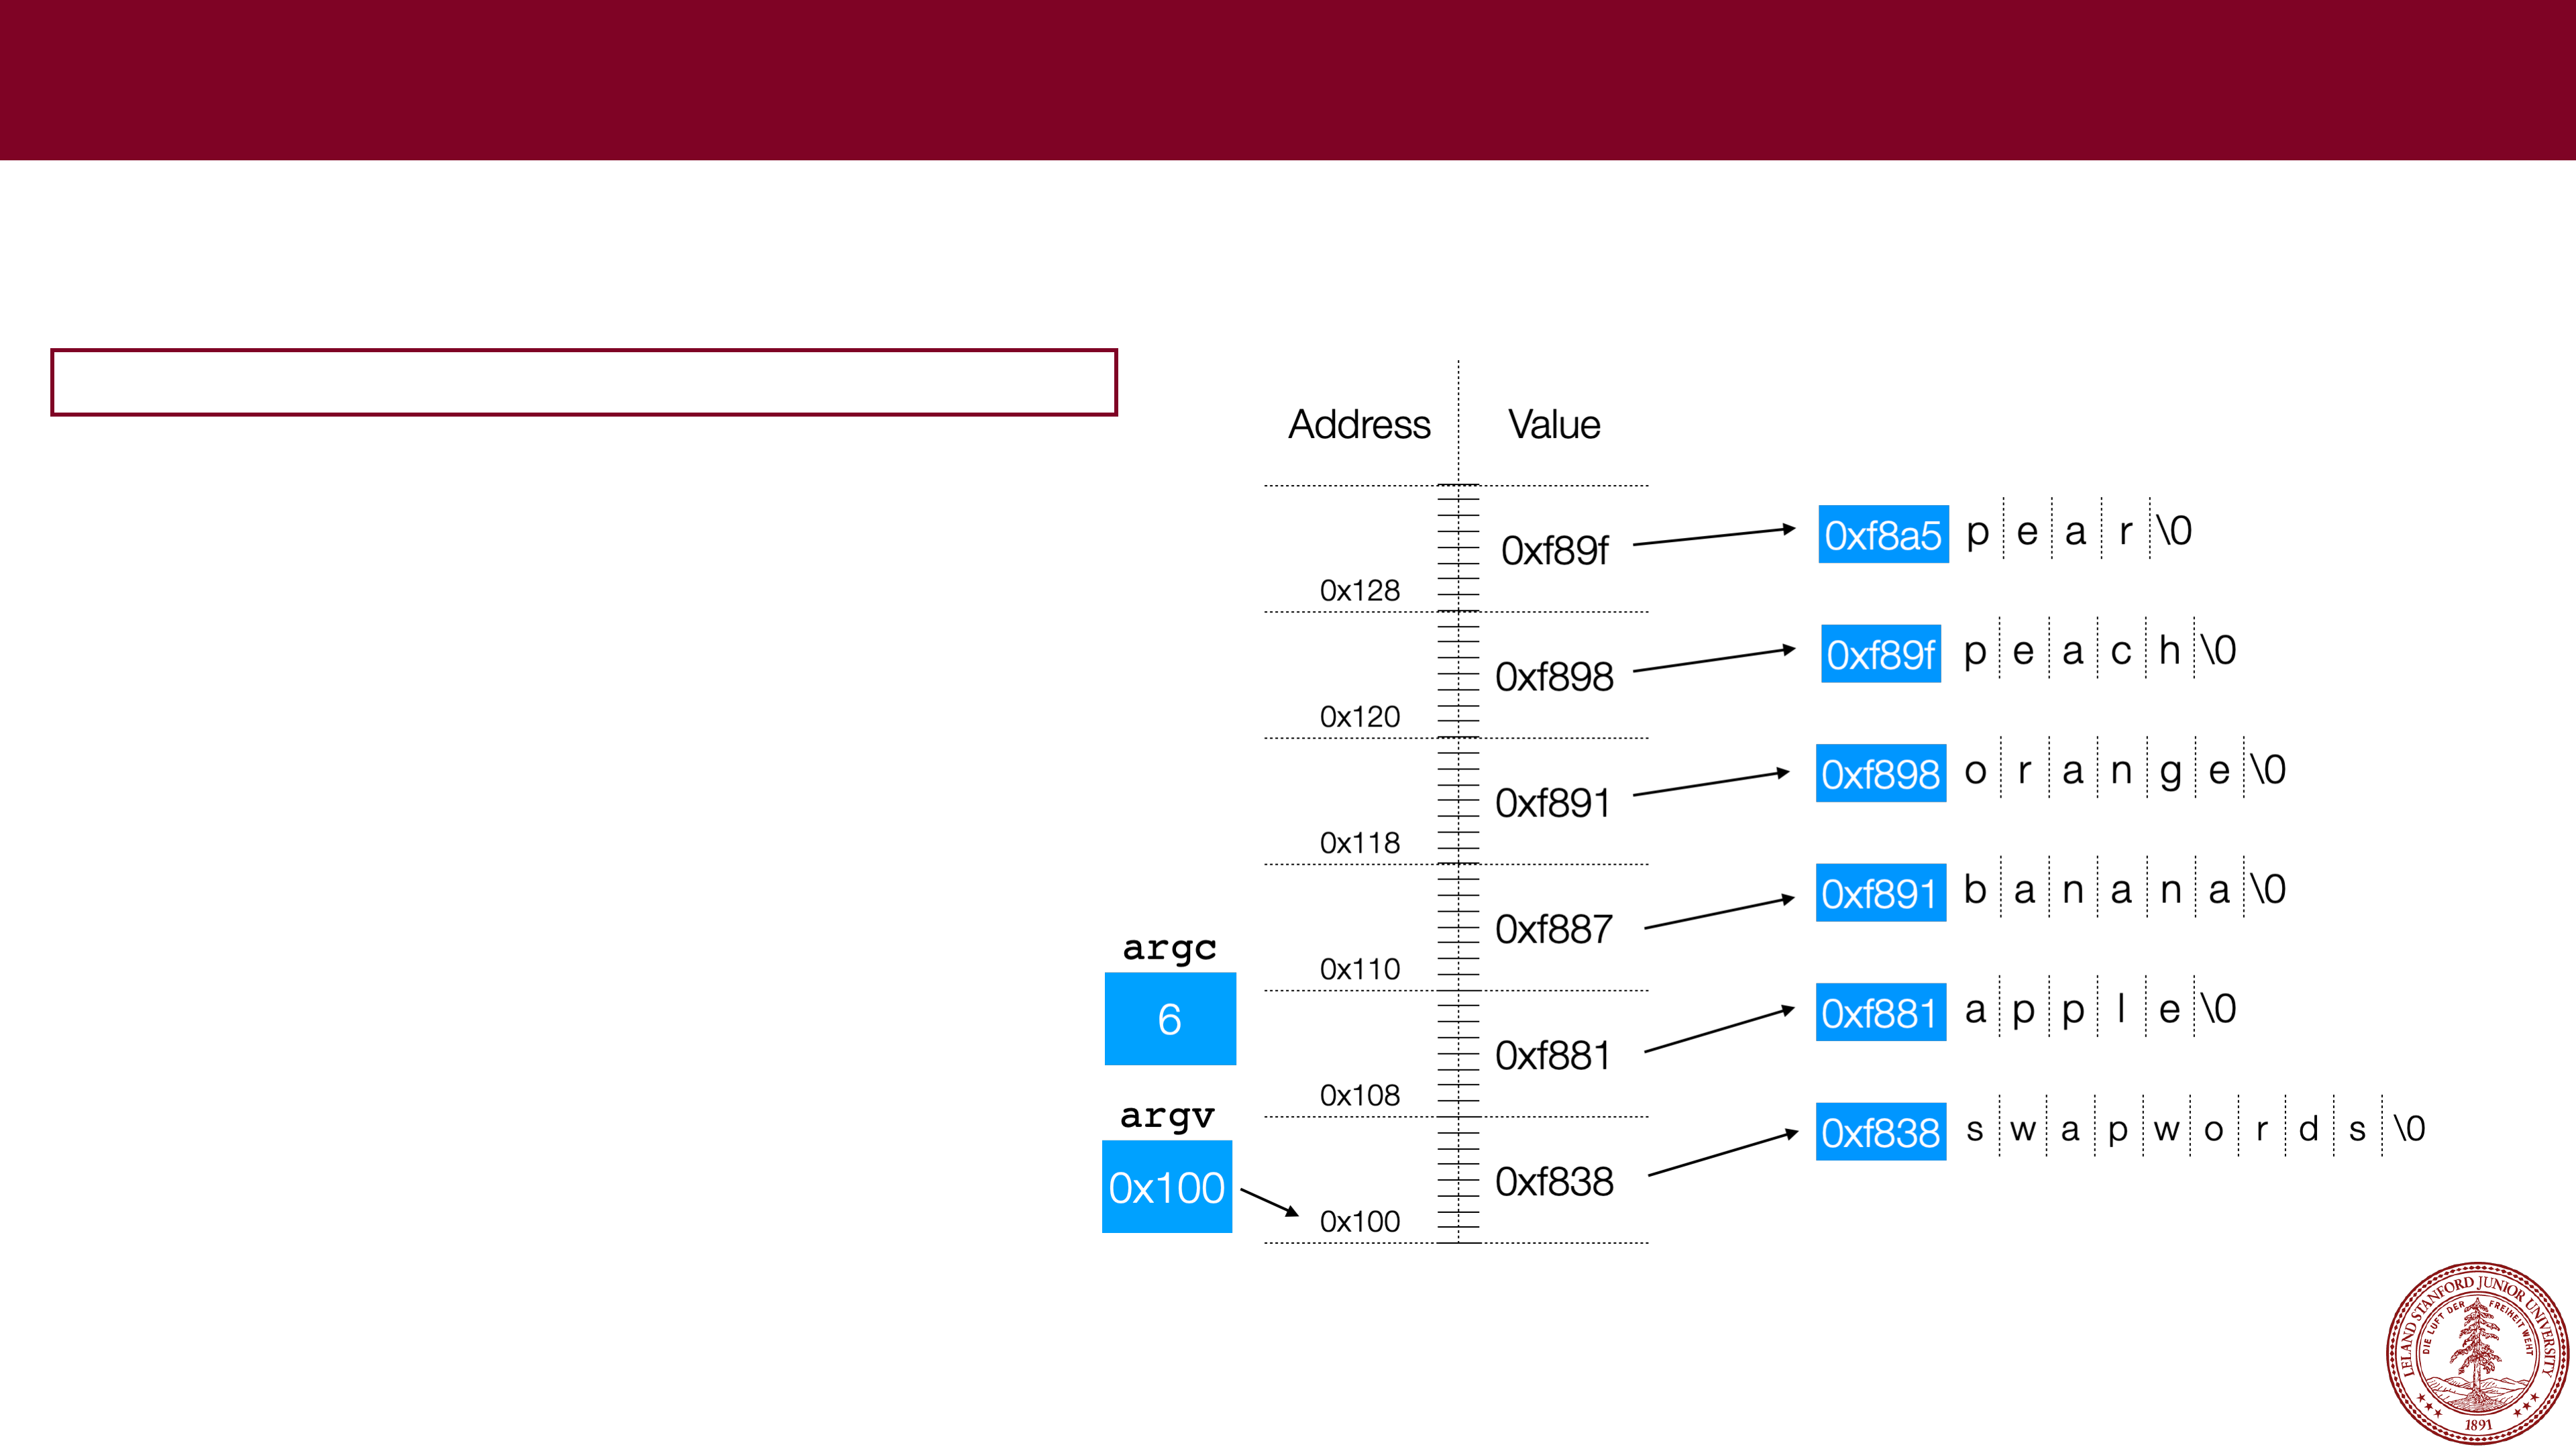The width and height of the screenshot is (2576, 1449).
Task: Select the blue 0xf89f address label
Action: click(x=1880, y=654)
